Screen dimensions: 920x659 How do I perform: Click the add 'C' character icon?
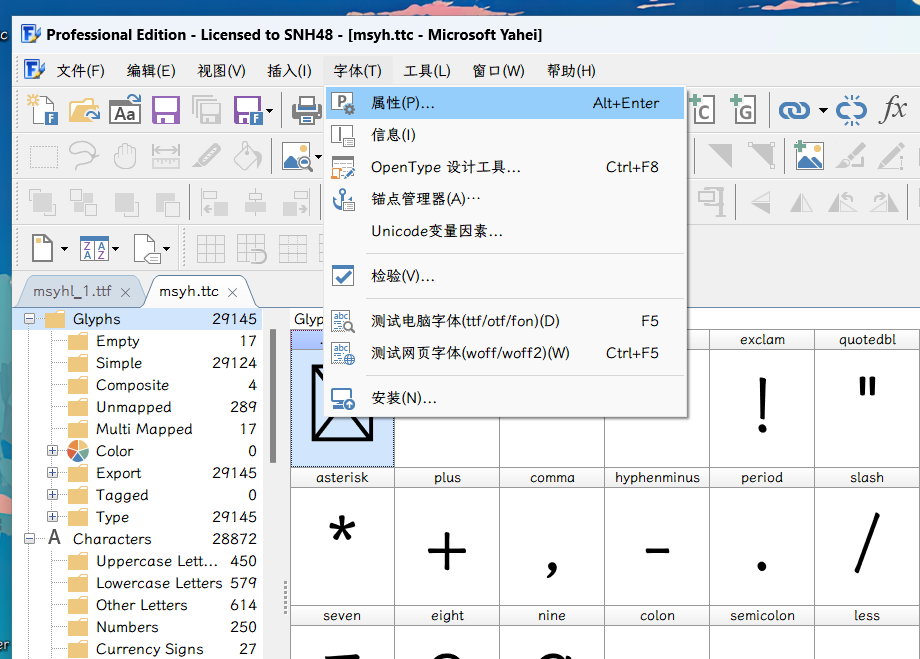pyautogui.click(x=702, y=110)
